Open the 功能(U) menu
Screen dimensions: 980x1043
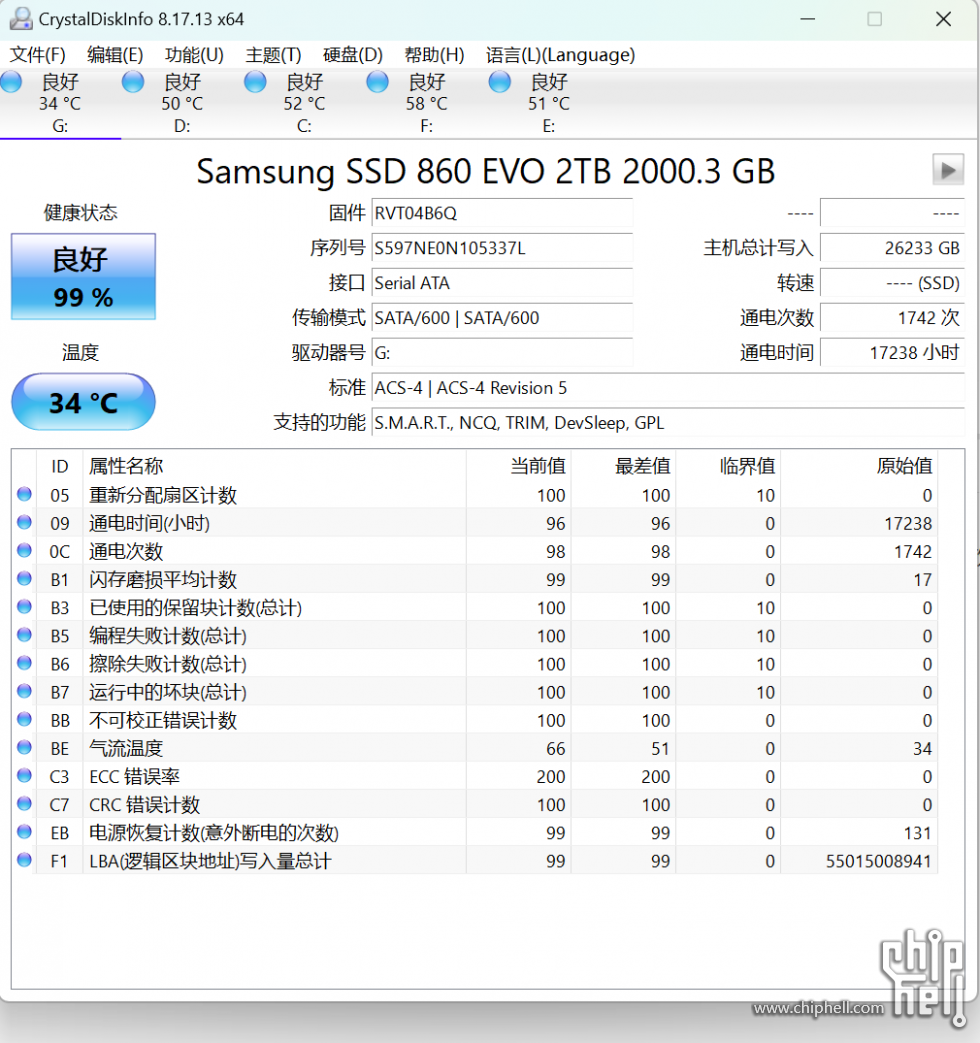[x=194, y=55]
